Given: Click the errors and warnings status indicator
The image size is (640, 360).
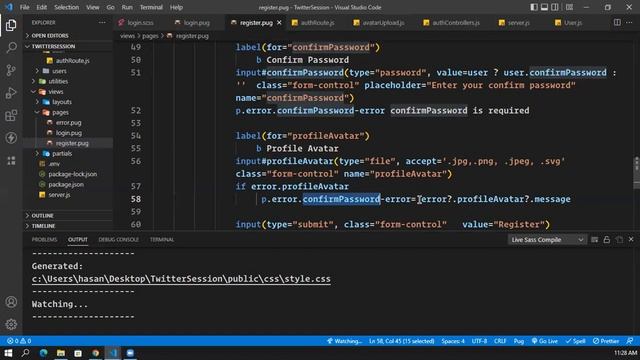Looking at the screenshot, I should (19, 341).
